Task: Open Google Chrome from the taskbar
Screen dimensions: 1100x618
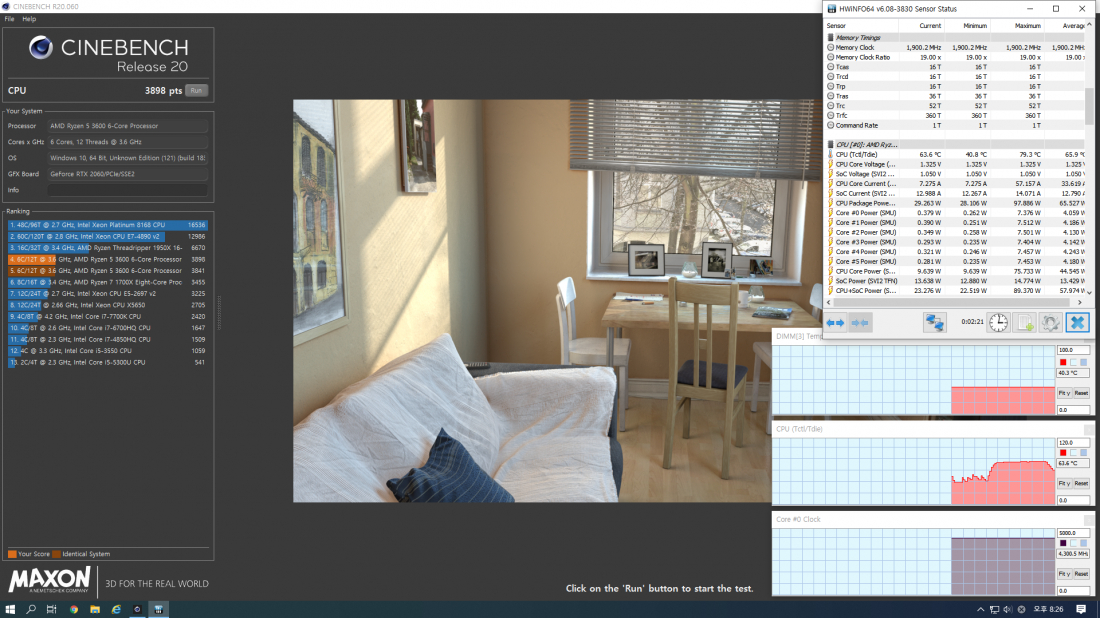Action: point(74,608)
